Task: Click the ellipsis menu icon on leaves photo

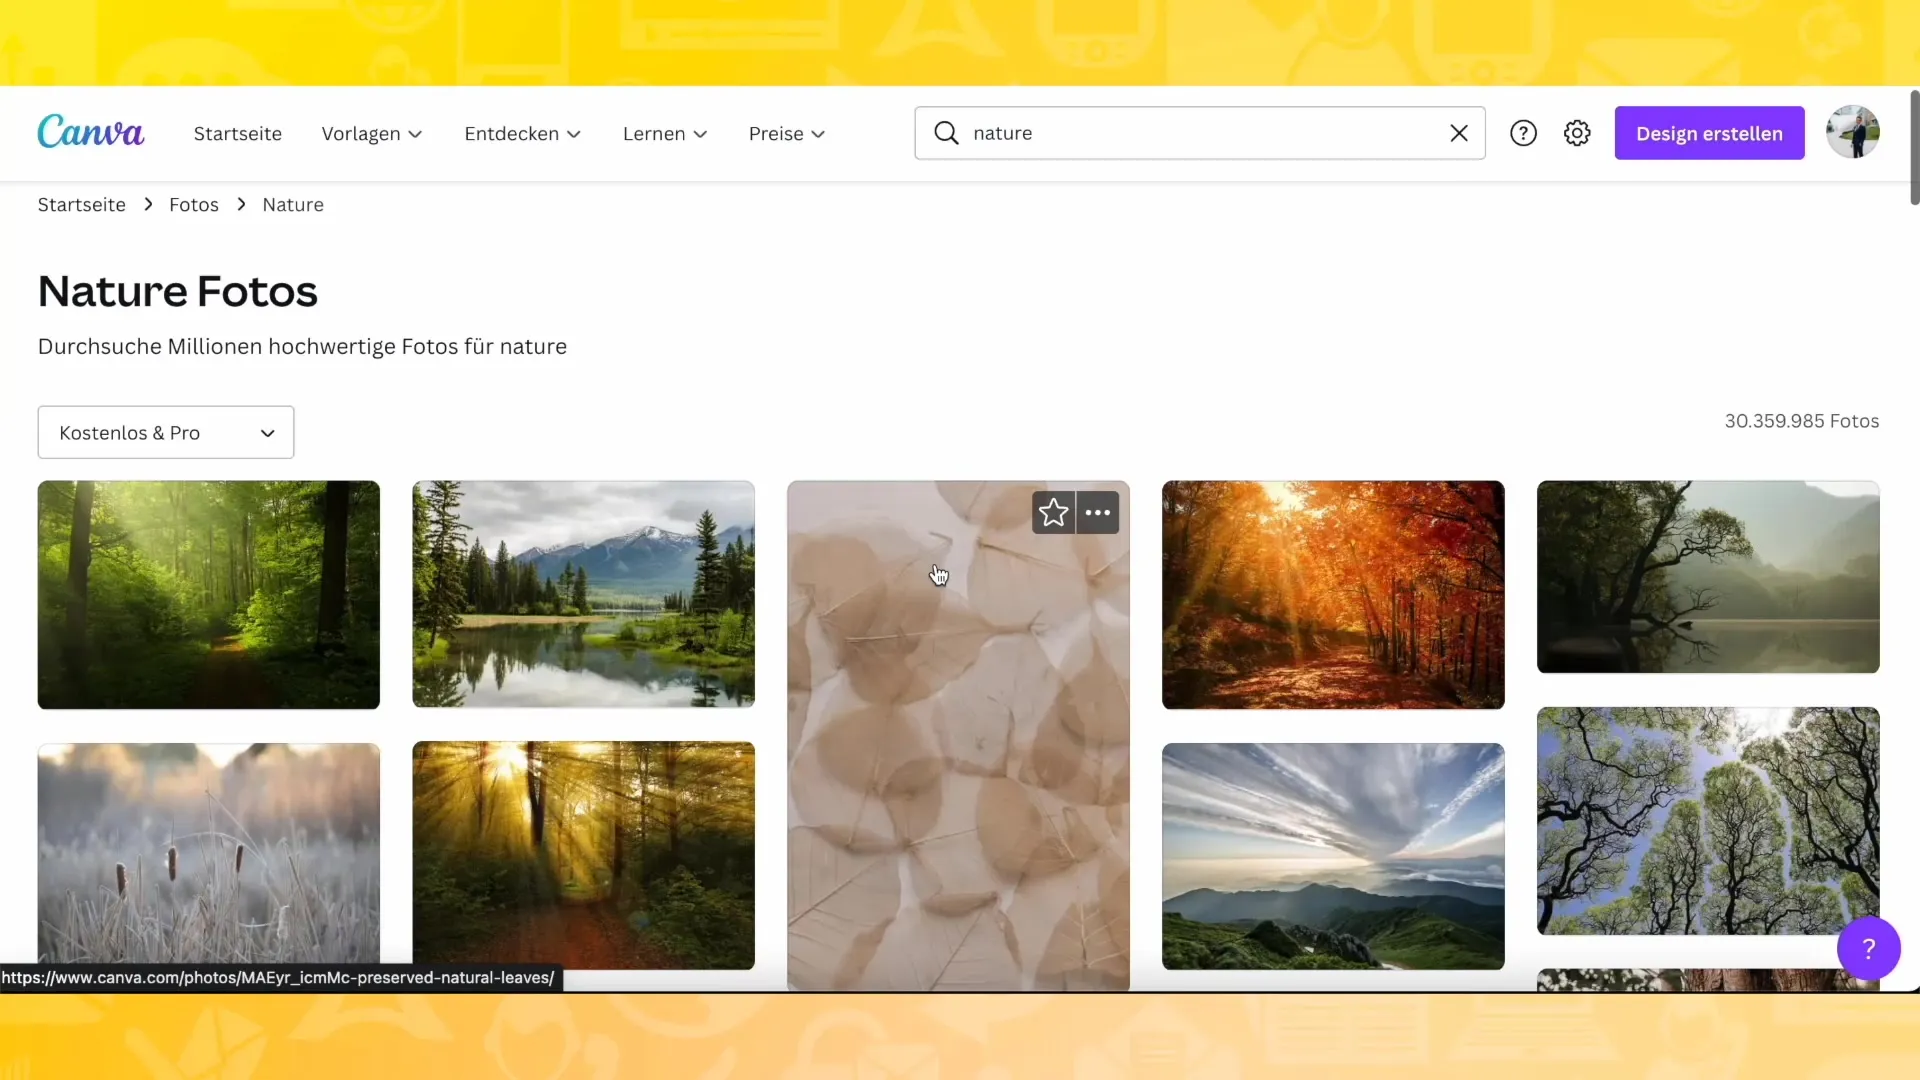Action: [1097, 512]
